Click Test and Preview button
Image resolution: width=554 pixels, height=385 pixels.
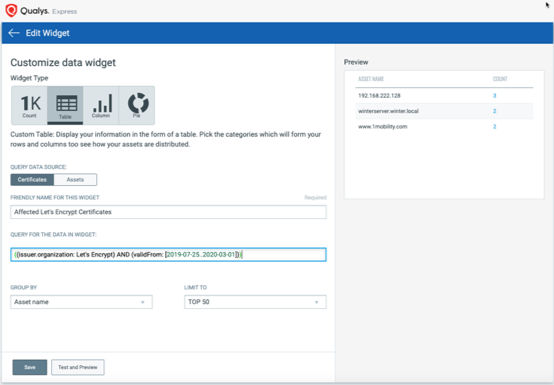(x=78, y=367)
